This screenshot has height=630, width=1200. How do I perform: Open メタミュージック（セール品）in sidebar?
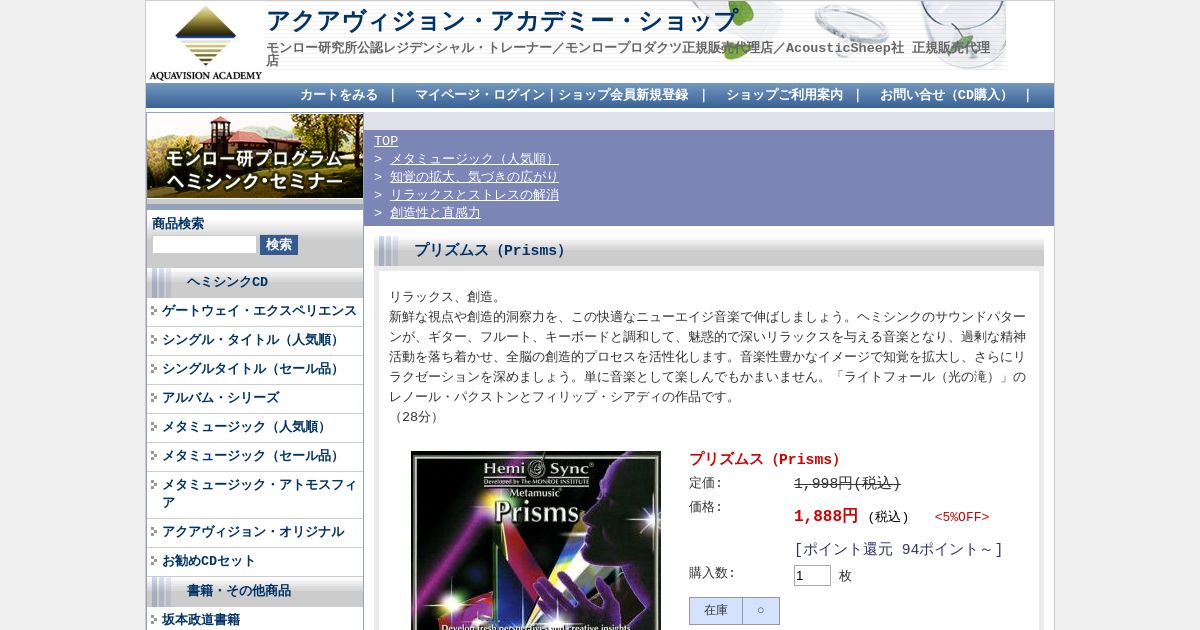pyautogui.click(x=253, y=456)
